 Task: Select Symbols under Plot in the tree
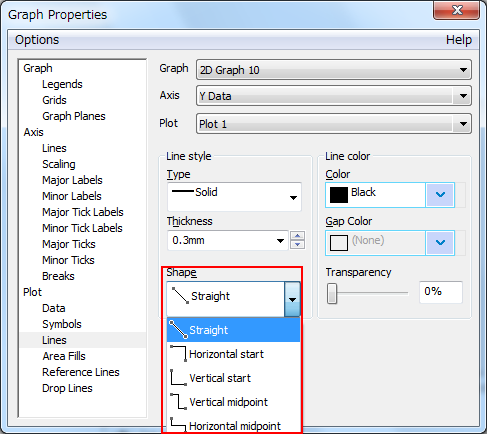pyautogui.click(x=62, y=324)
